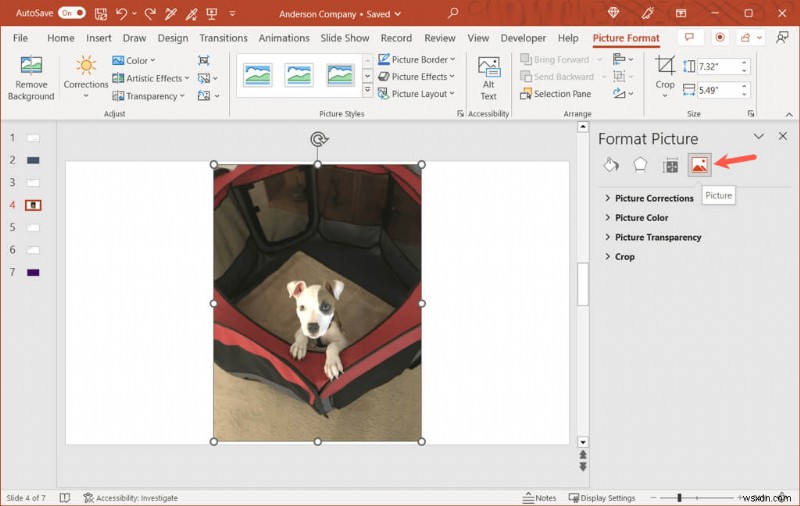Image resolution: width=800 pixels, height=506 pixels.
Task: Click the Search magnifier icon
Action: tap(453, 13)
